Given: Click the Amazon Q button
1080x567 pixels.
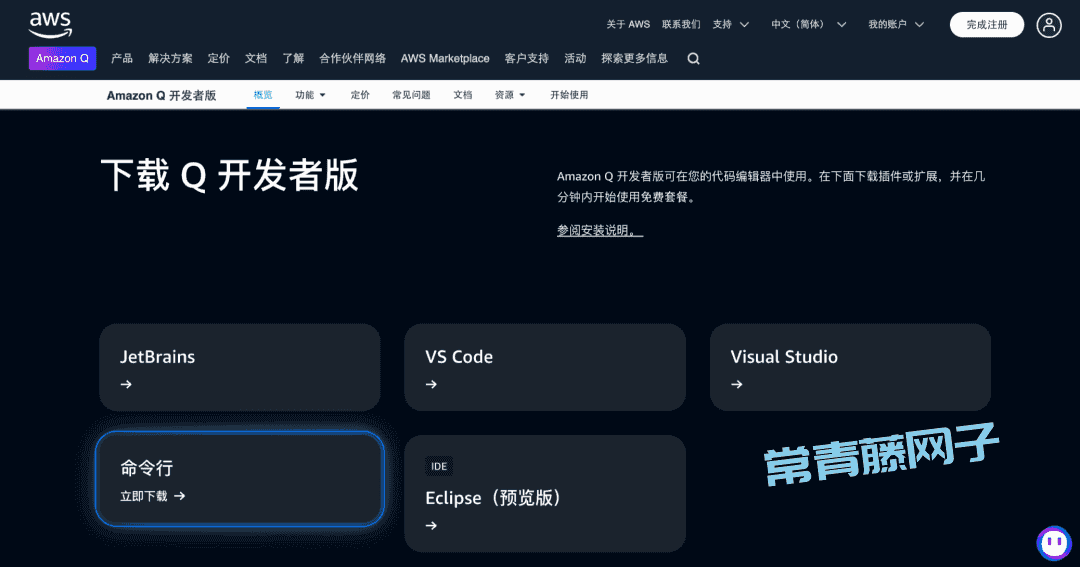Looking at the screenshot, I should pos(62,59).
